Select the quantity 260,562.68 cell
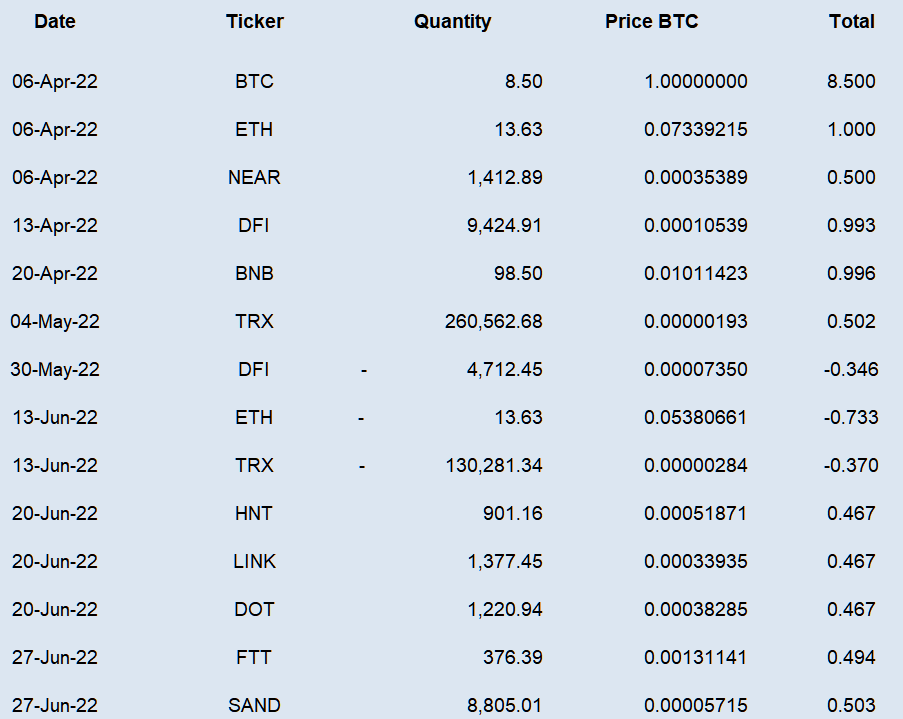The height and width of the screenshot is (719, 903). [x=494, y=321]
